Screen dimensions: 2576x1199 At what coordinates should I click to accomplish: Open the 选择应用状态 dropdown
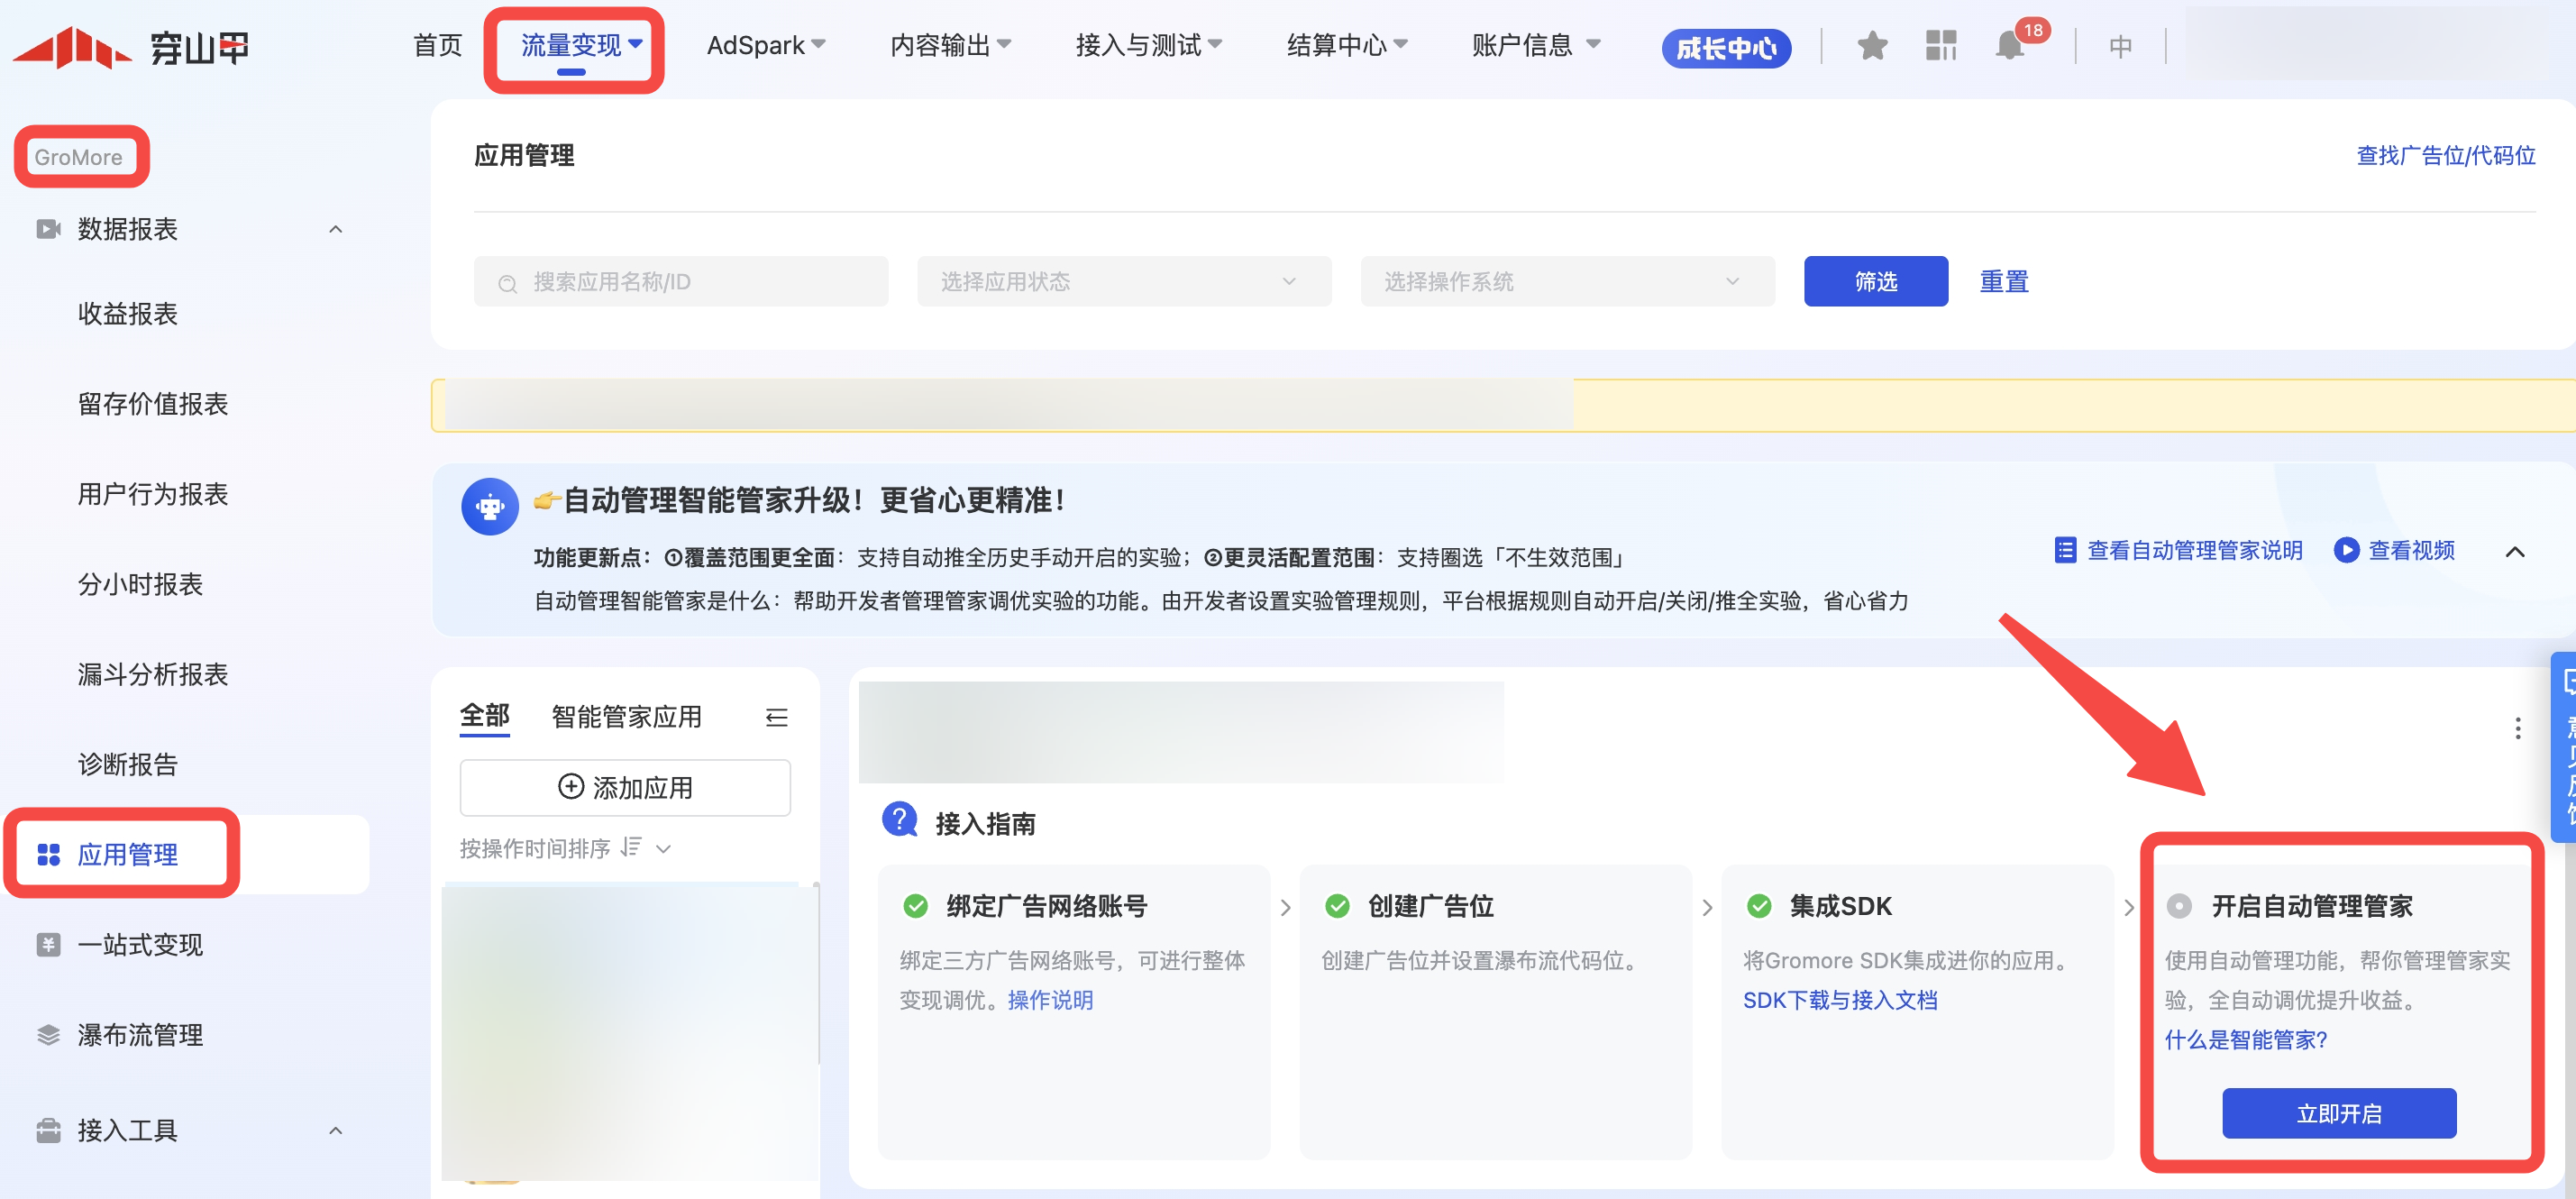tap(1123, 282)
